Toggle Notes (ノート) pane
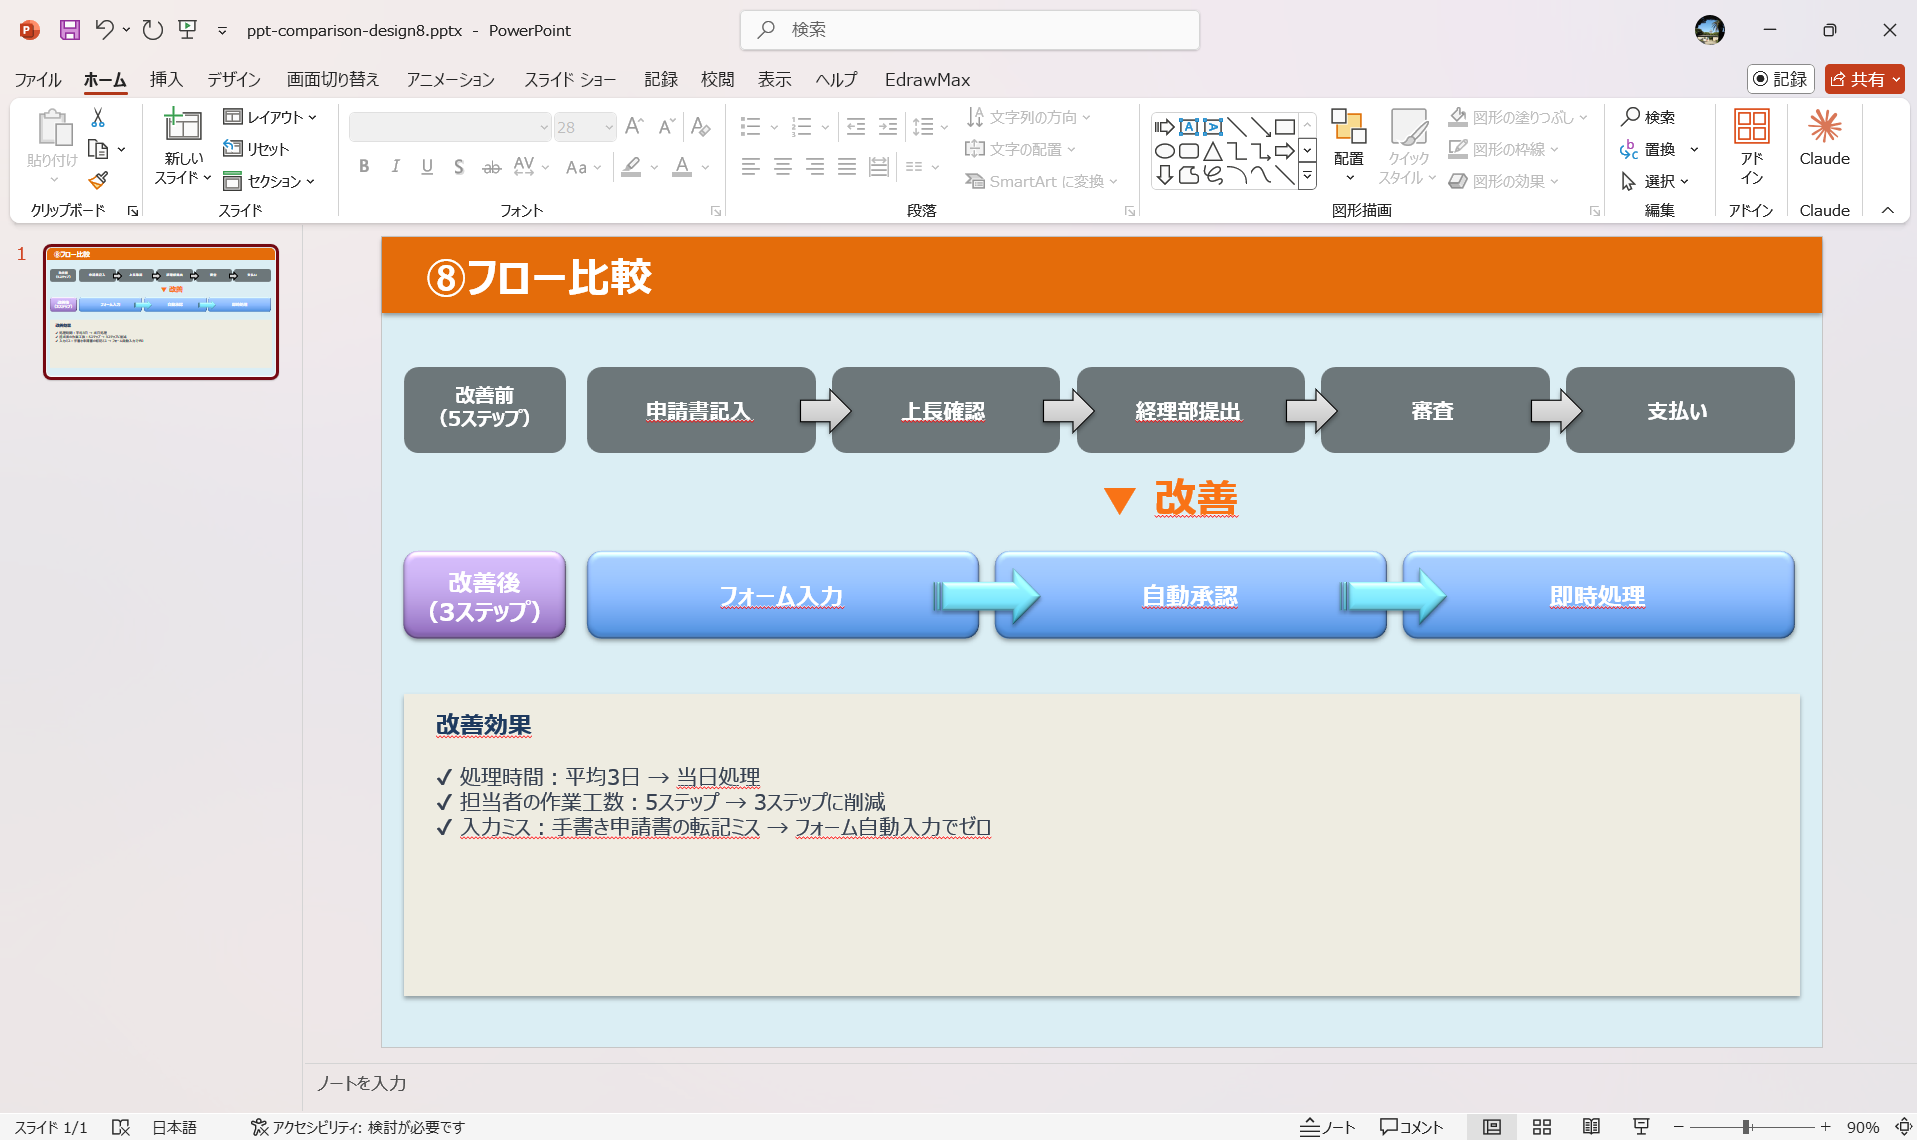This screenshot has height=1140, width=1917. (1328, 1127)
